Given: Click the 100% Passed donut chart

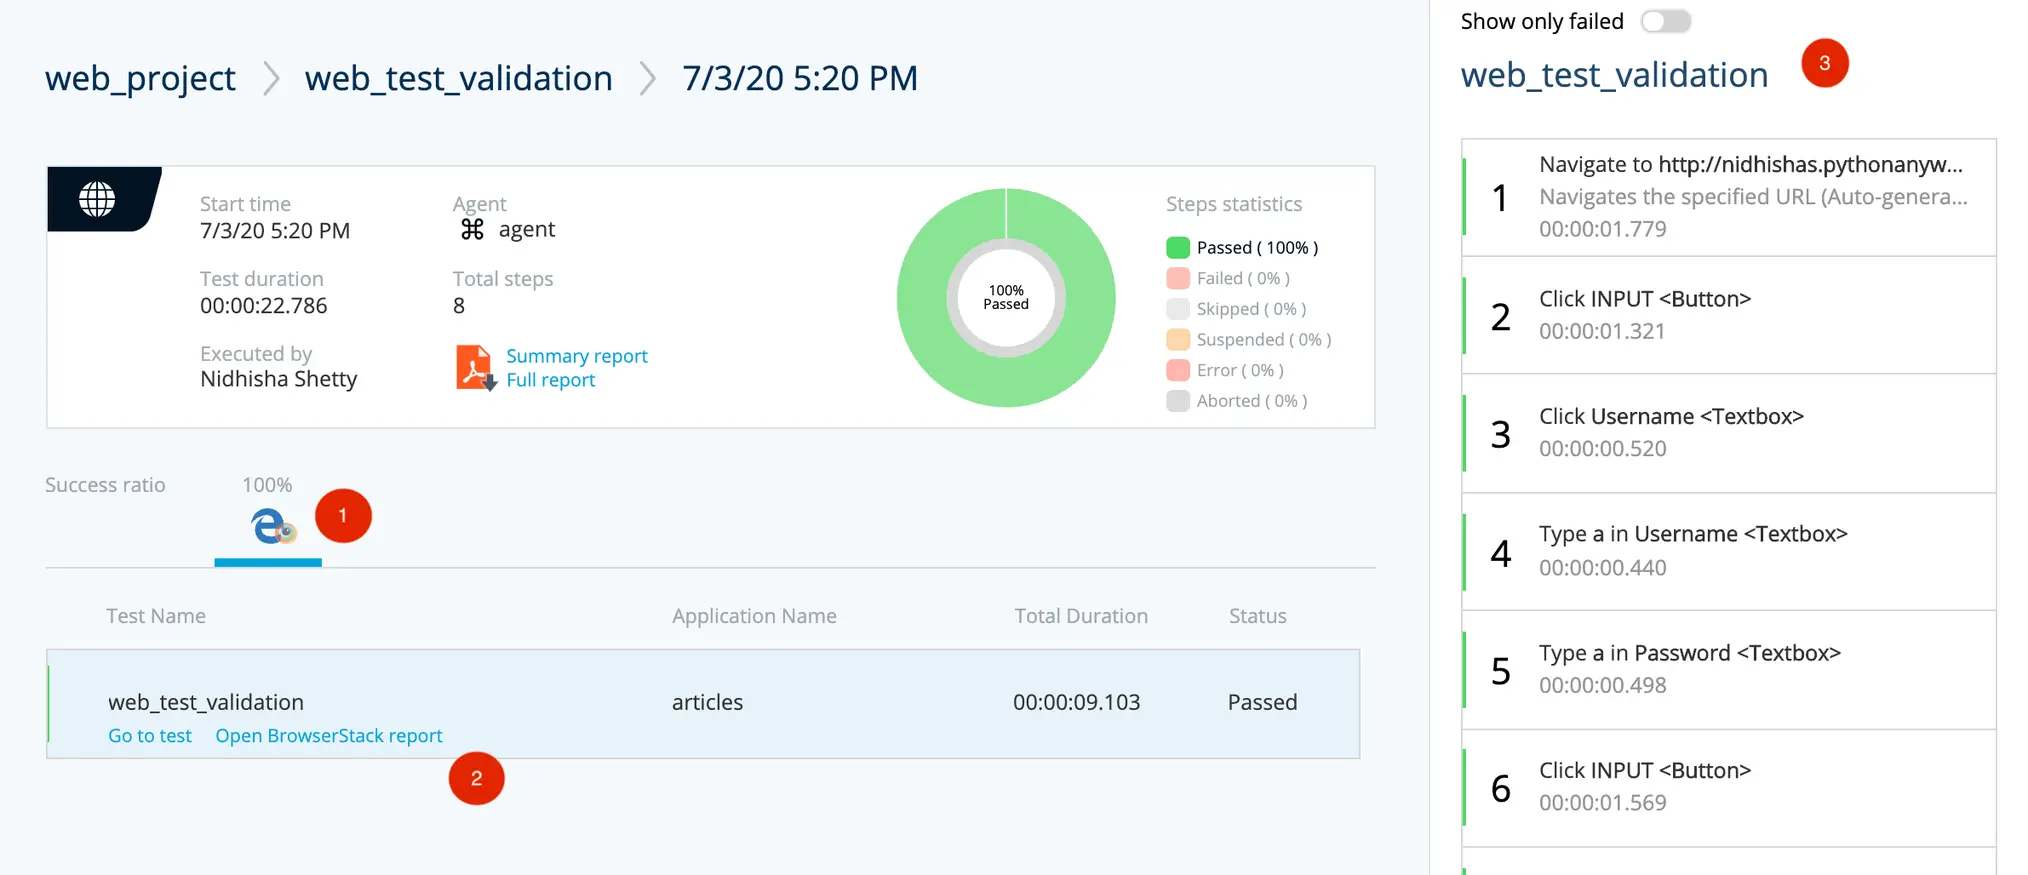Looking at the screenshot, I should 1006,298.
